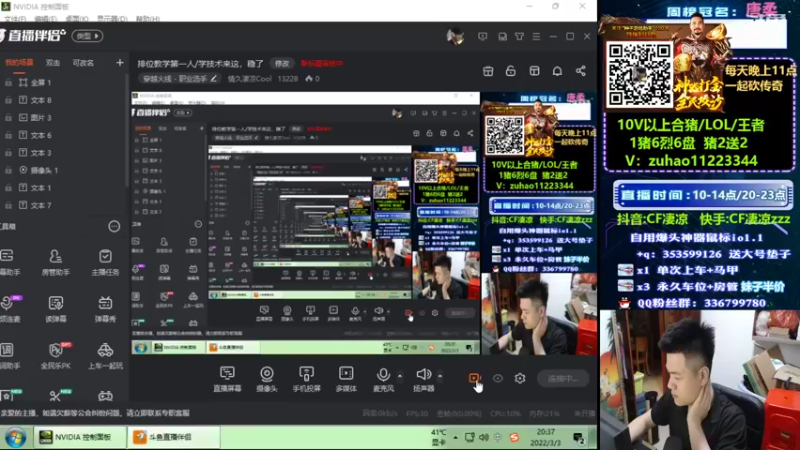
Task: Click the stream preview canvas
Action: (x=363, y=223)
